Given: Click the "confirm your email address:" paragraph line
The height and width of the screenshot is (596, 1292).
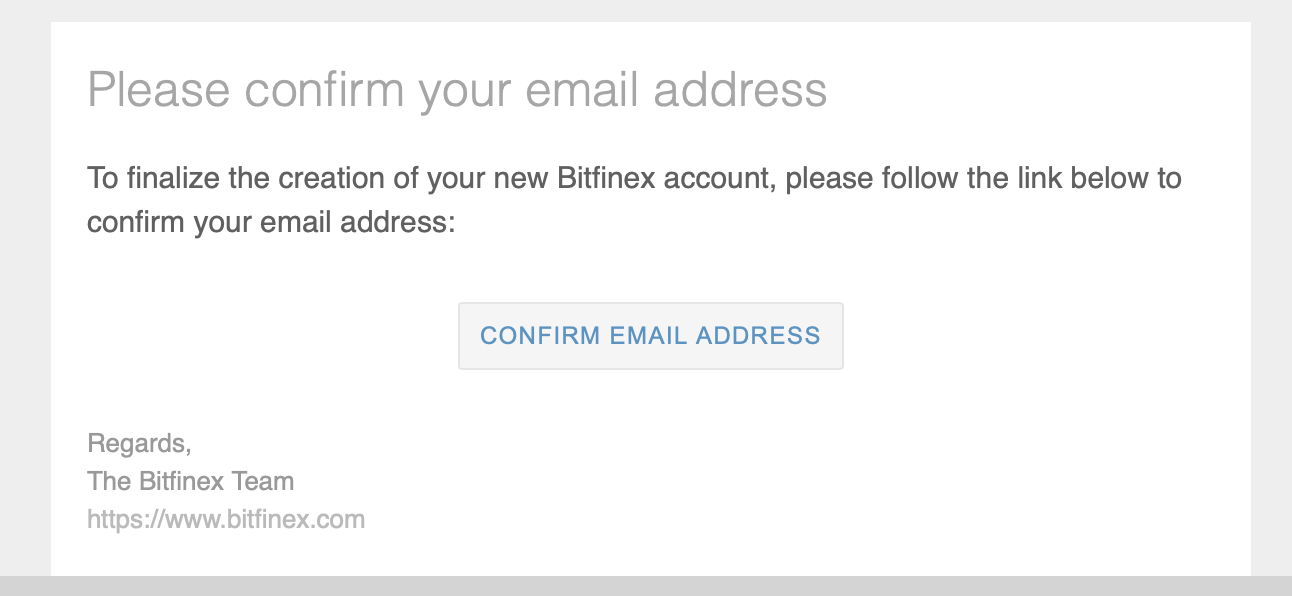Looking at the screenshot, I should (x=271, y=222).
